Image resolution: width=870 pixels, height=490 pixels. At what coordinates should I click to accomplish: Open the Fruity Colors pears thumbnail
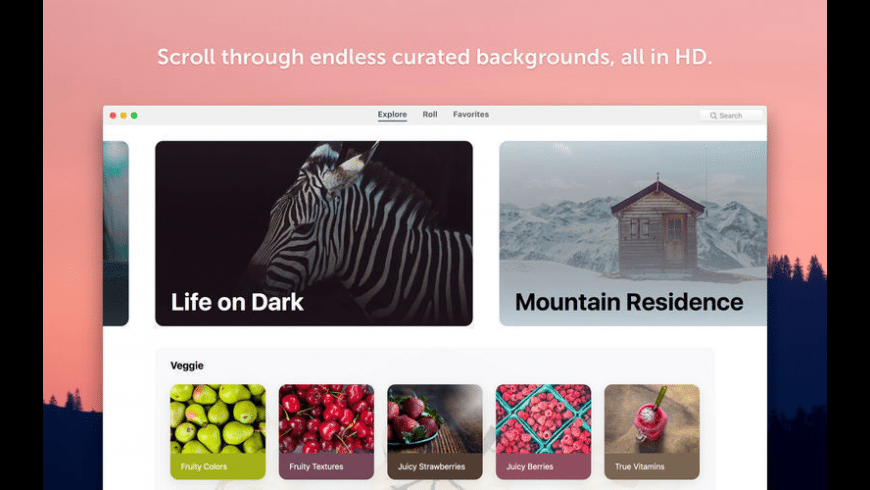(x=218, y=419)
